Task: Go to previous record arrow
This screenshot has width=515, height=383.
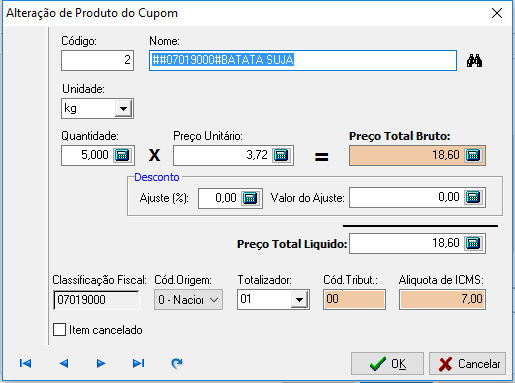Action: [x=64, y=363]
